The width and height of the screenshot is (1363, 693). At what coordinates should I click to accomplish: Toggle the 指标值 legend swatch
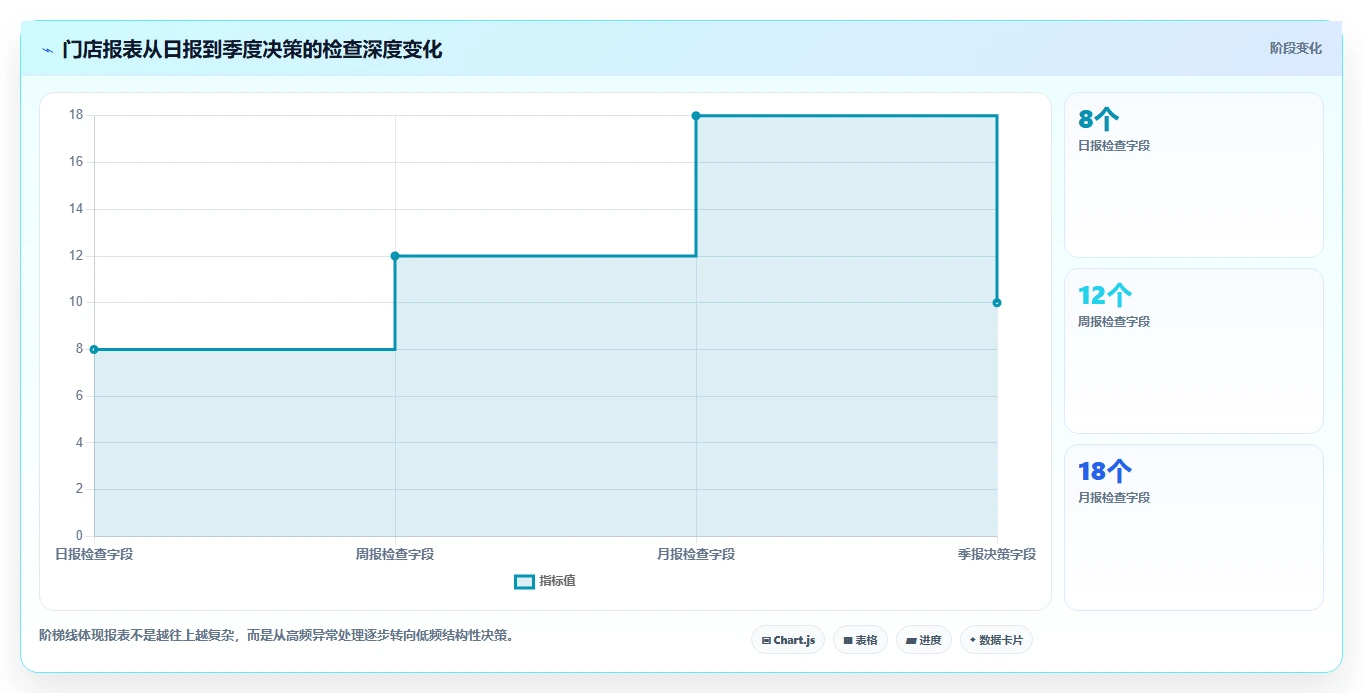(x=524, y=582)
